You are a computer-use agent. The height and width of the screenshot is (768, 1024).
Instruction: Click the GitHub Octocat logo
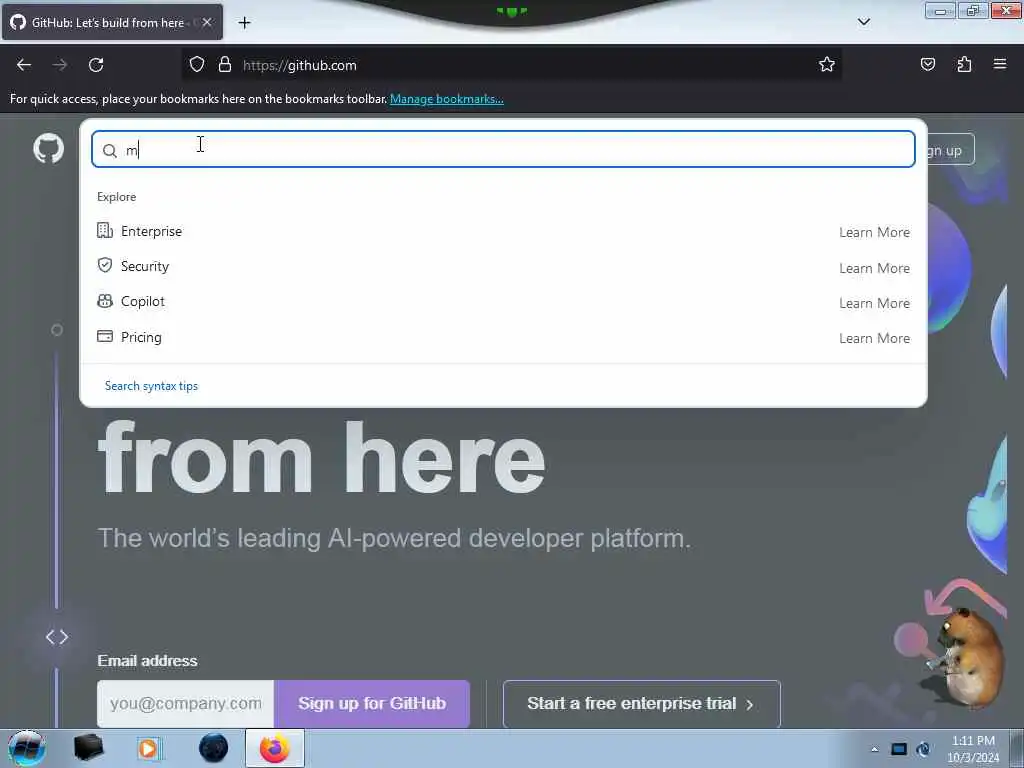(x=48, y=149)
